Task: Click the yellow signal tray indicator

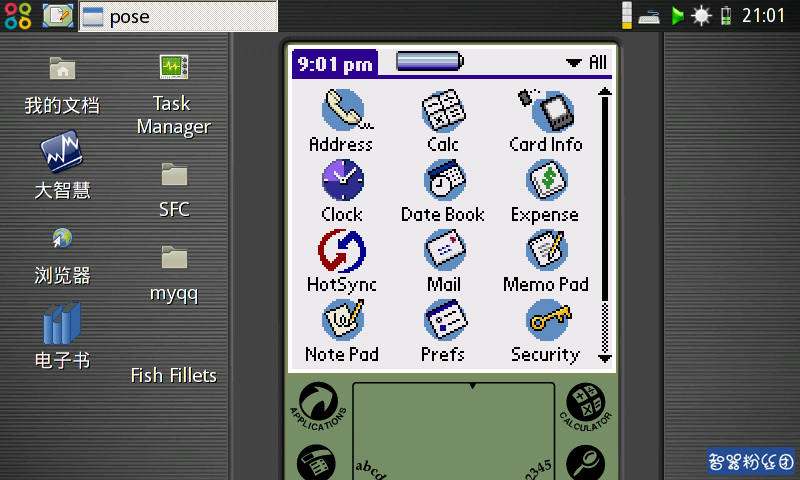Action: (x=627, y=15)
